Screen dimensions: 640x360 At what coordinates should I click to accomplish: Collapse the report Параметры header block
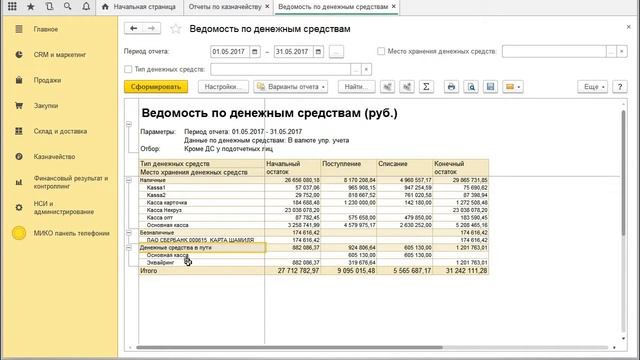pyautogui.click(x=129, y=124)
